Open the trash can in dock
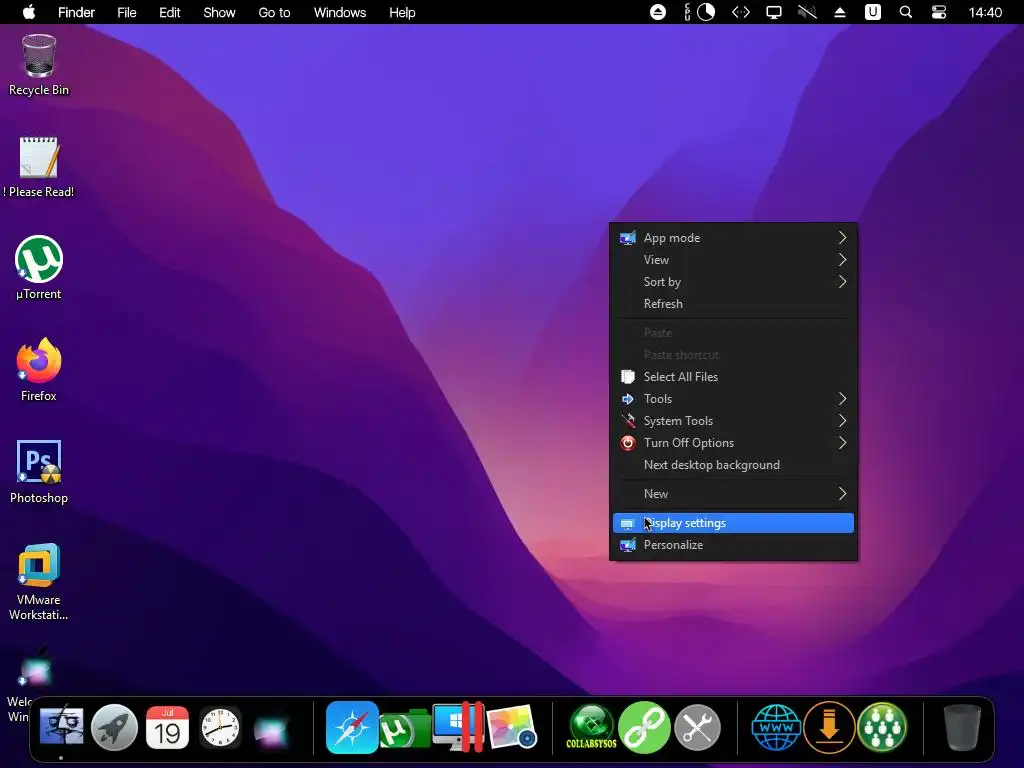Screen dimensions: 1024x768 (x=963, y=727)
